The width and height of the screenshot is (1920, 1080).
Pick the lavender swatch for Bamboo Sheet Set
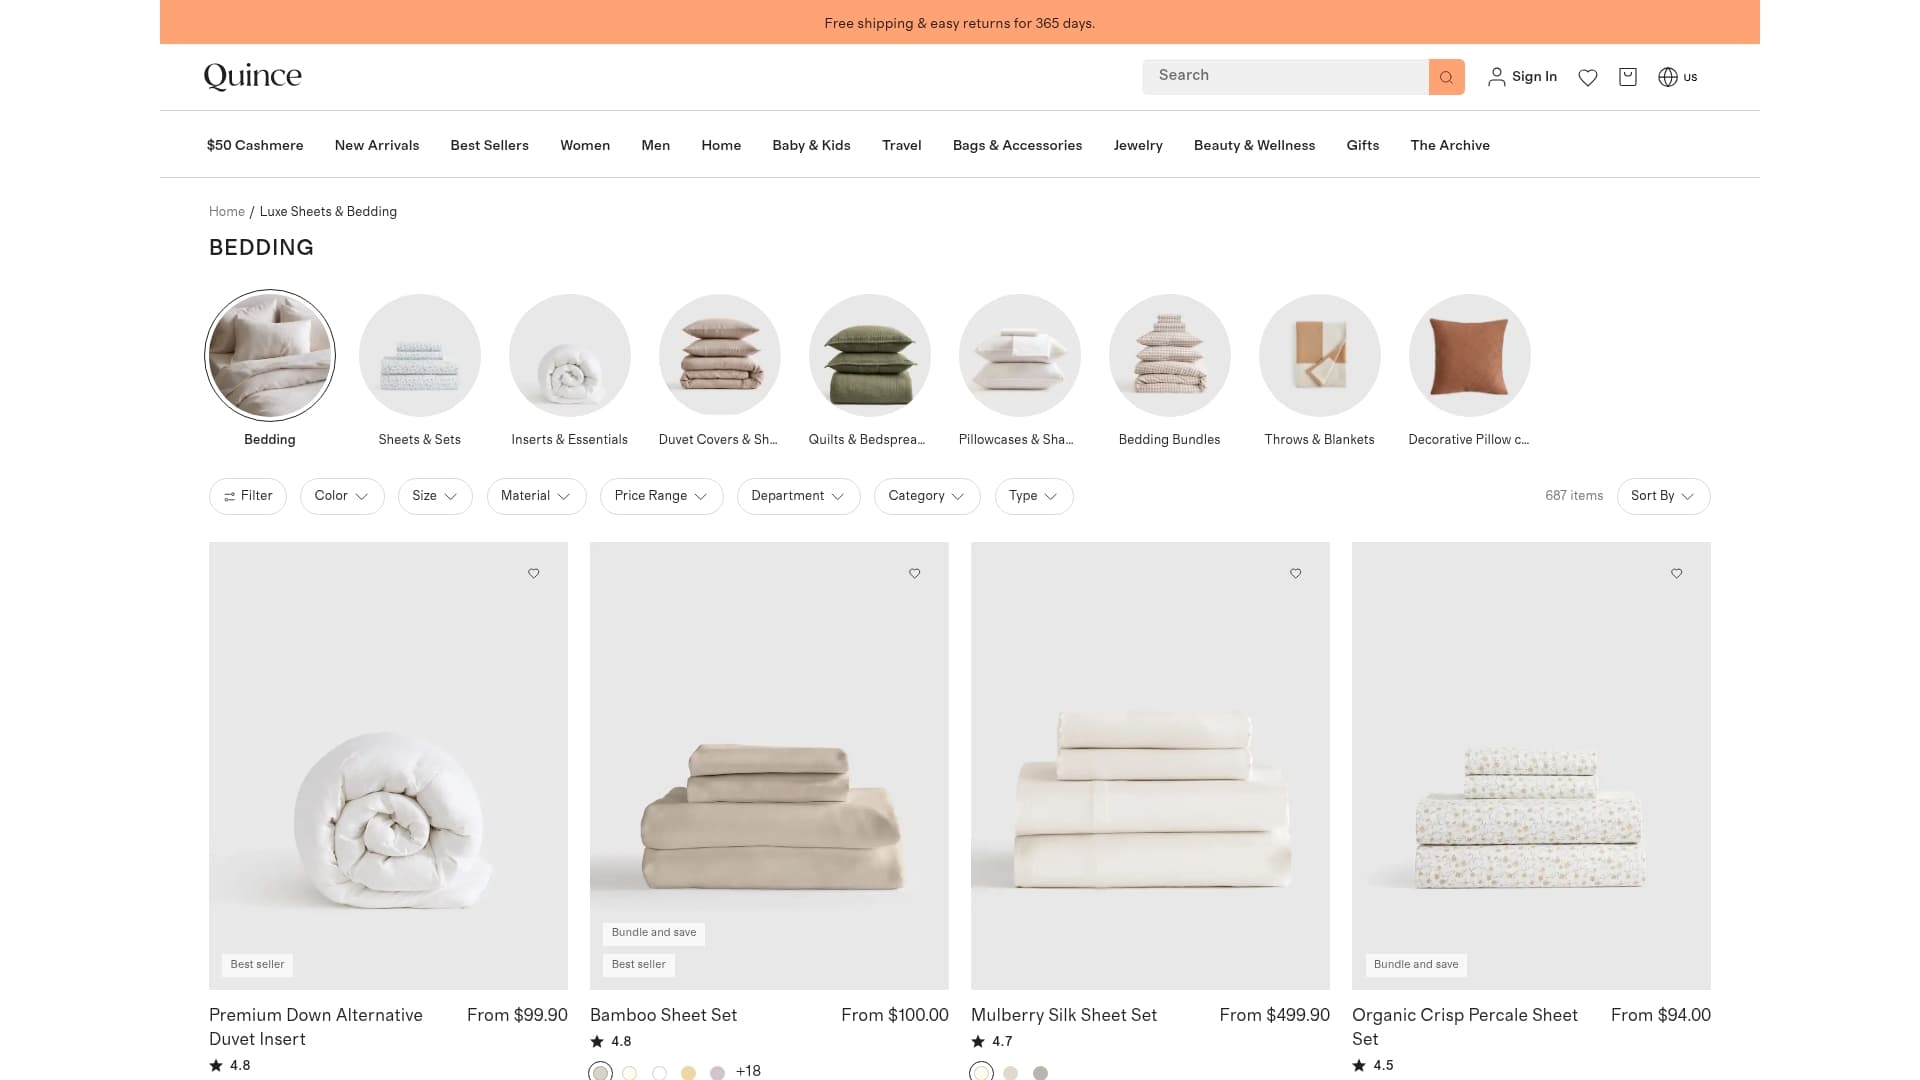click(717, 1072)
